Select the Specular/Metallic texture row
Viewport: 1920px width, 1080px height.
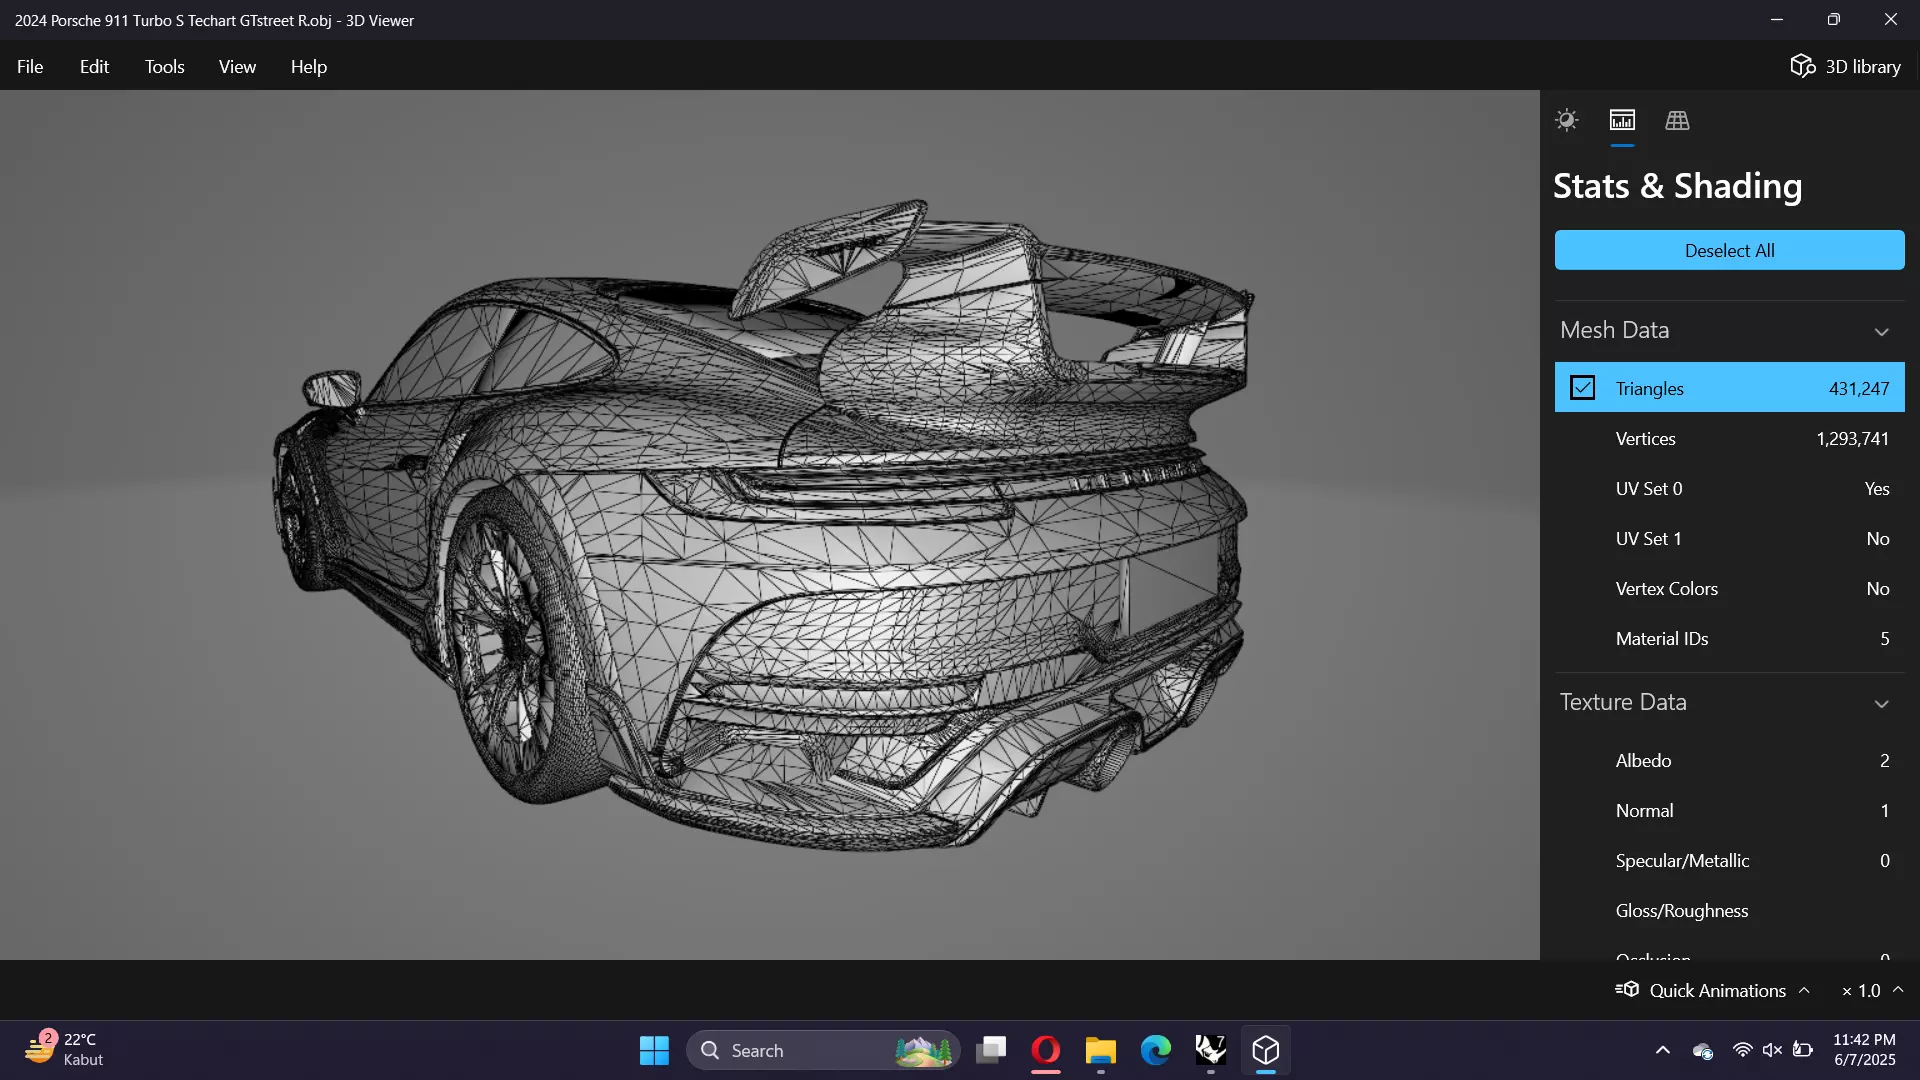point(1729,860)
